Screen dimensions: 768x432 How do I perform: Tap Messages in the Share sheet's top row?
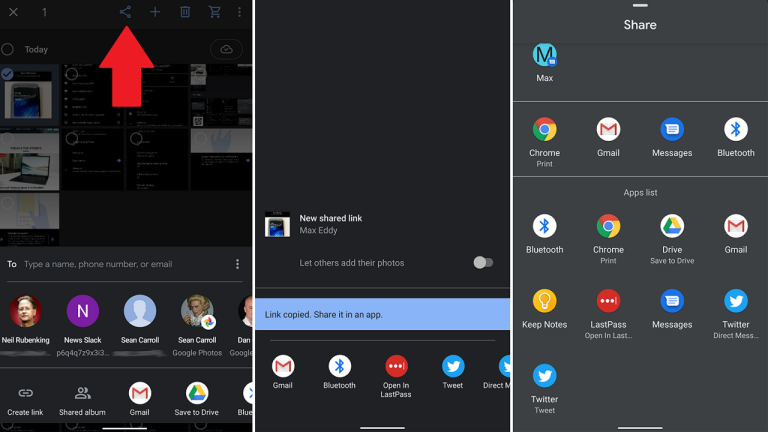pos(672,137)
